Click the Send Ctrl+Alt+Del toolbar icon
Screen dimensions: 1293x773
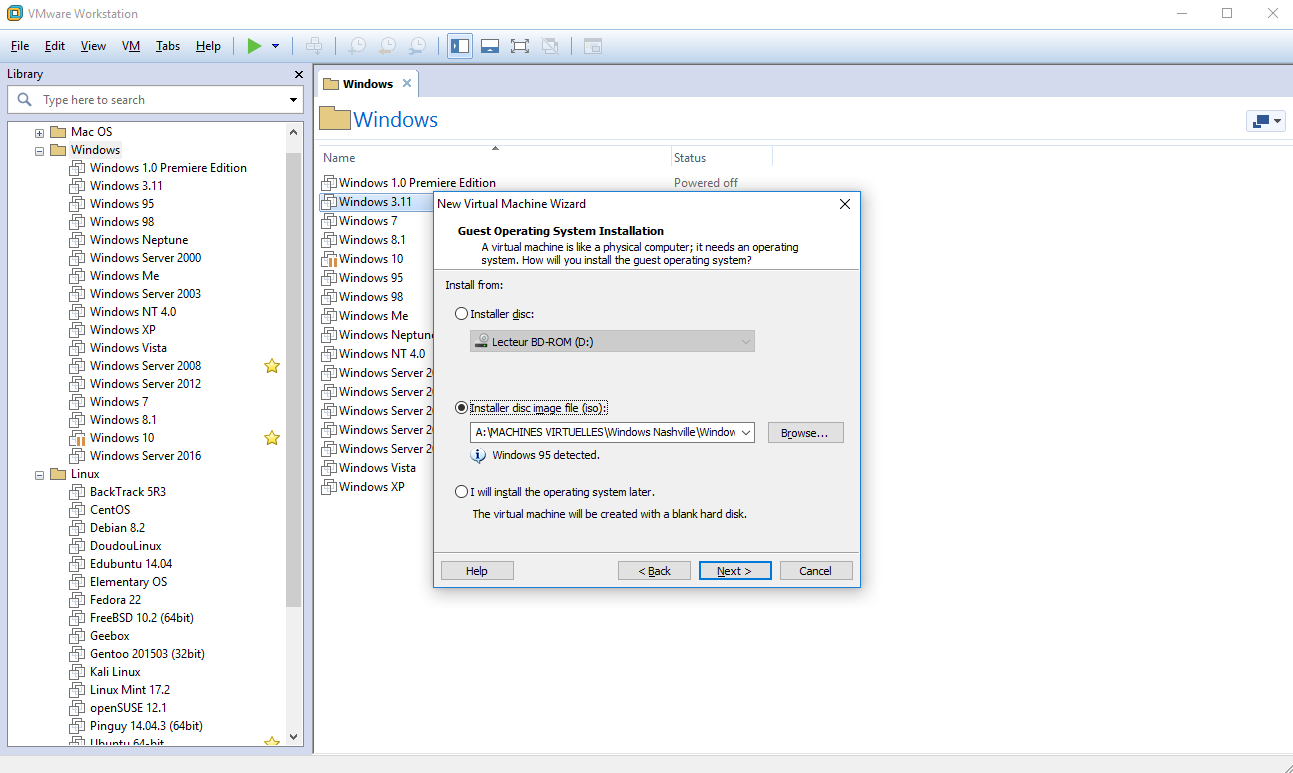pyautogui.click(x=314, y=46)
